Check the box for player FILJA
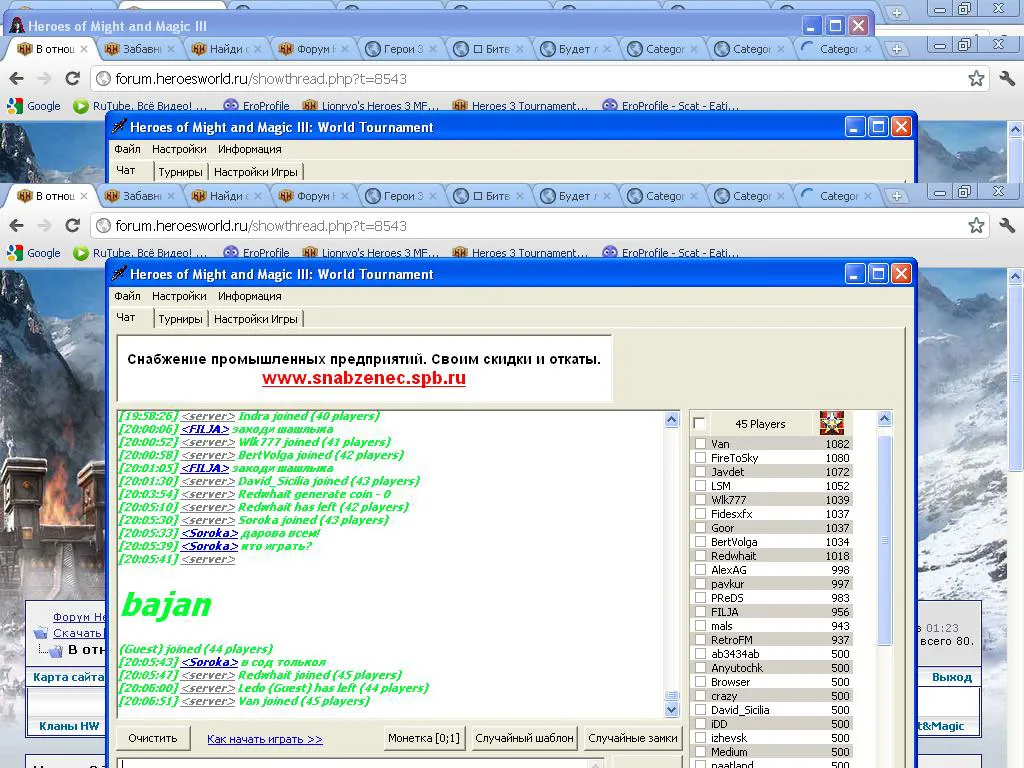The image size is (1024, 768). 700,612
